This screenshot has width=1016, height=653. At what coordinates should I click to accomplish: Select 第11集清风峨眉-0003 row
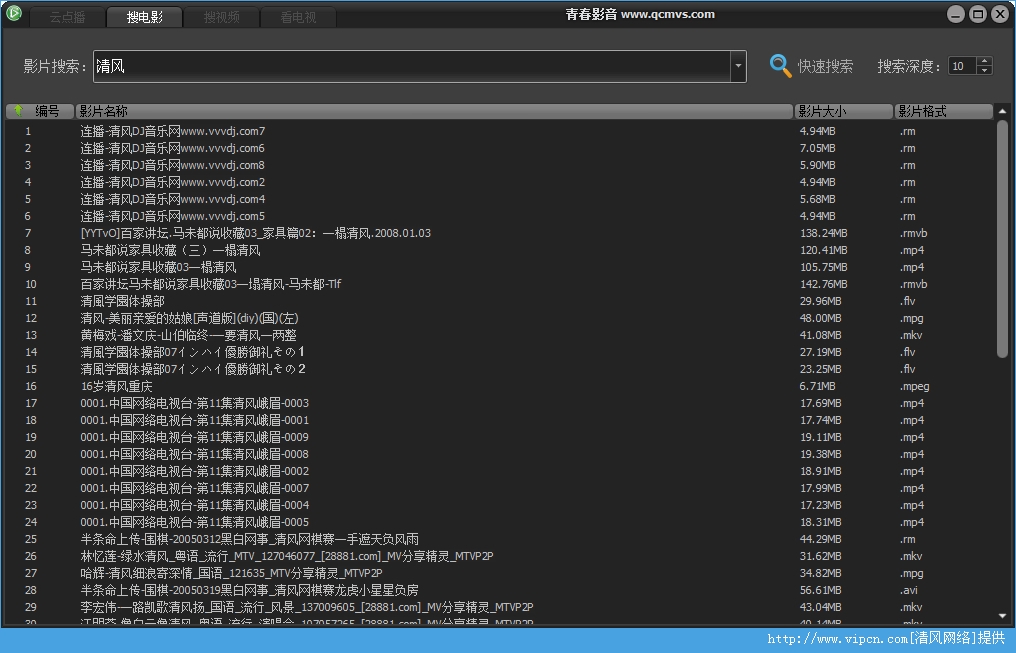pos(499,403)
